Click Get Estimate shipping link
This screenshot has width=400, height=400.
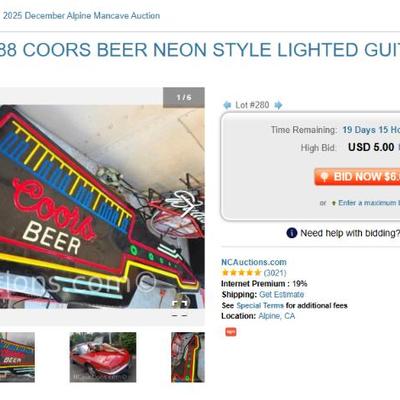coord(282,294)
